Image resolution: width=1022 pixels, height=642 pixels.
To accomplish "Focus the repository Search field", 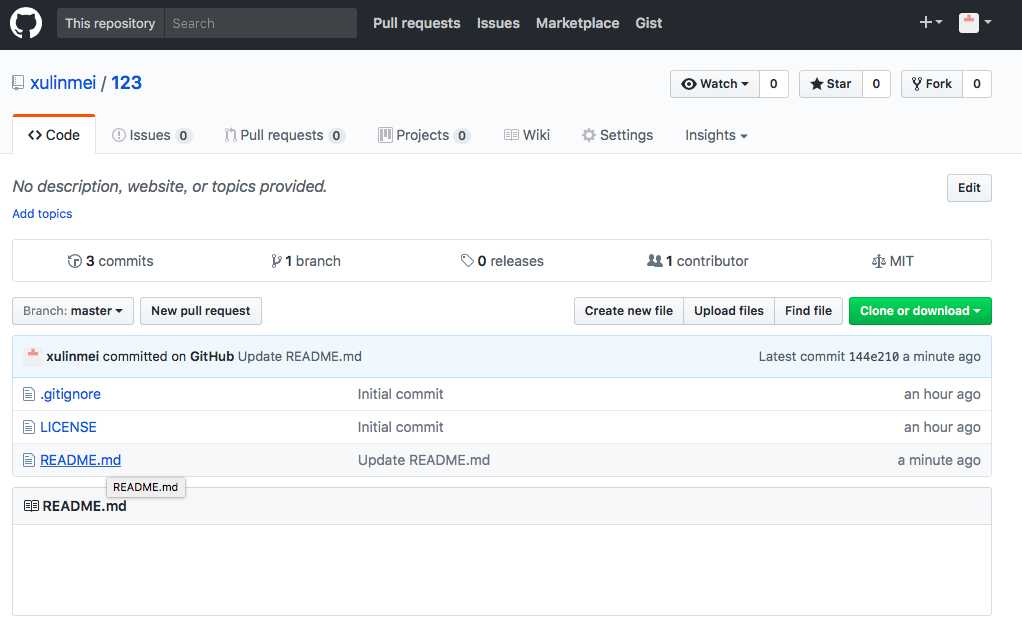I will (x=261, y=23).
